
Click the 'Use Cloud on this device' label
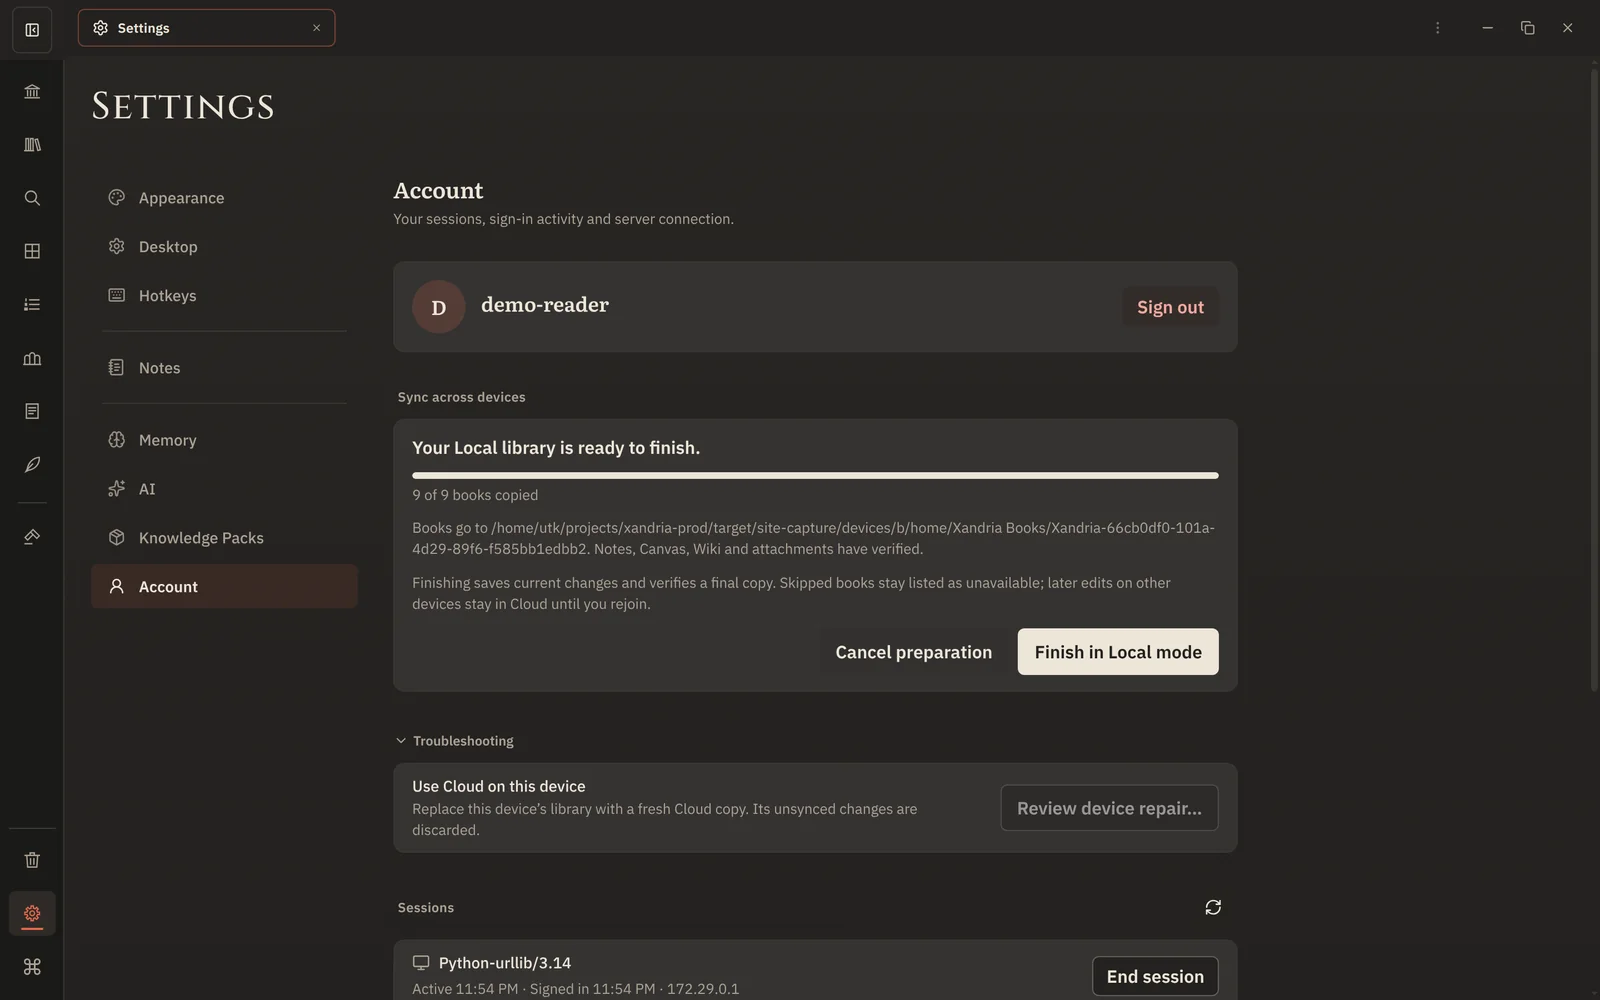click(499, 787)
